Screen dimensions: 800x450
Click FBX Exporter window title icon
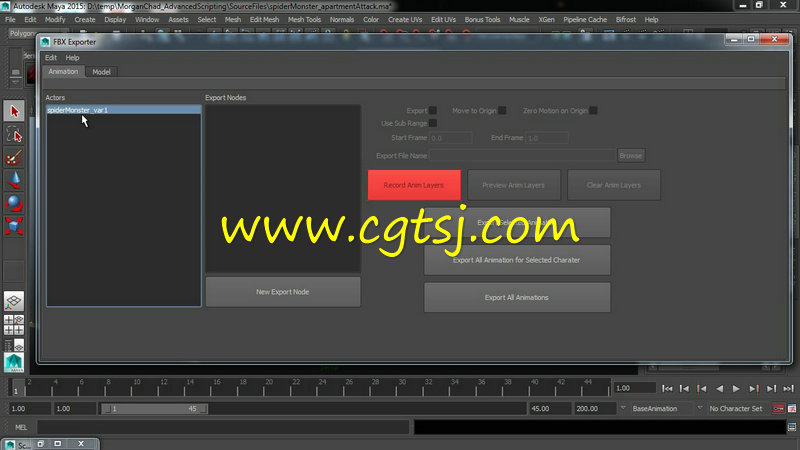pyautogui.click(x=45, y=42)
